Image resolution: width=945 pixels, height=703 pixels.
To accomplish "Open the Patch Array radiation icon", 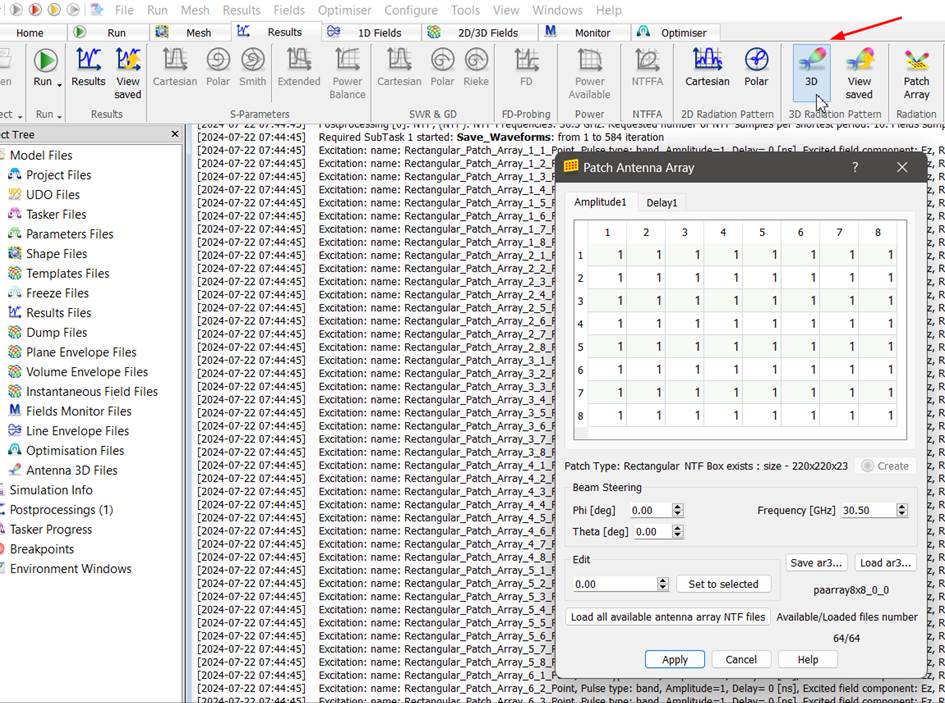I will [916, 74].
